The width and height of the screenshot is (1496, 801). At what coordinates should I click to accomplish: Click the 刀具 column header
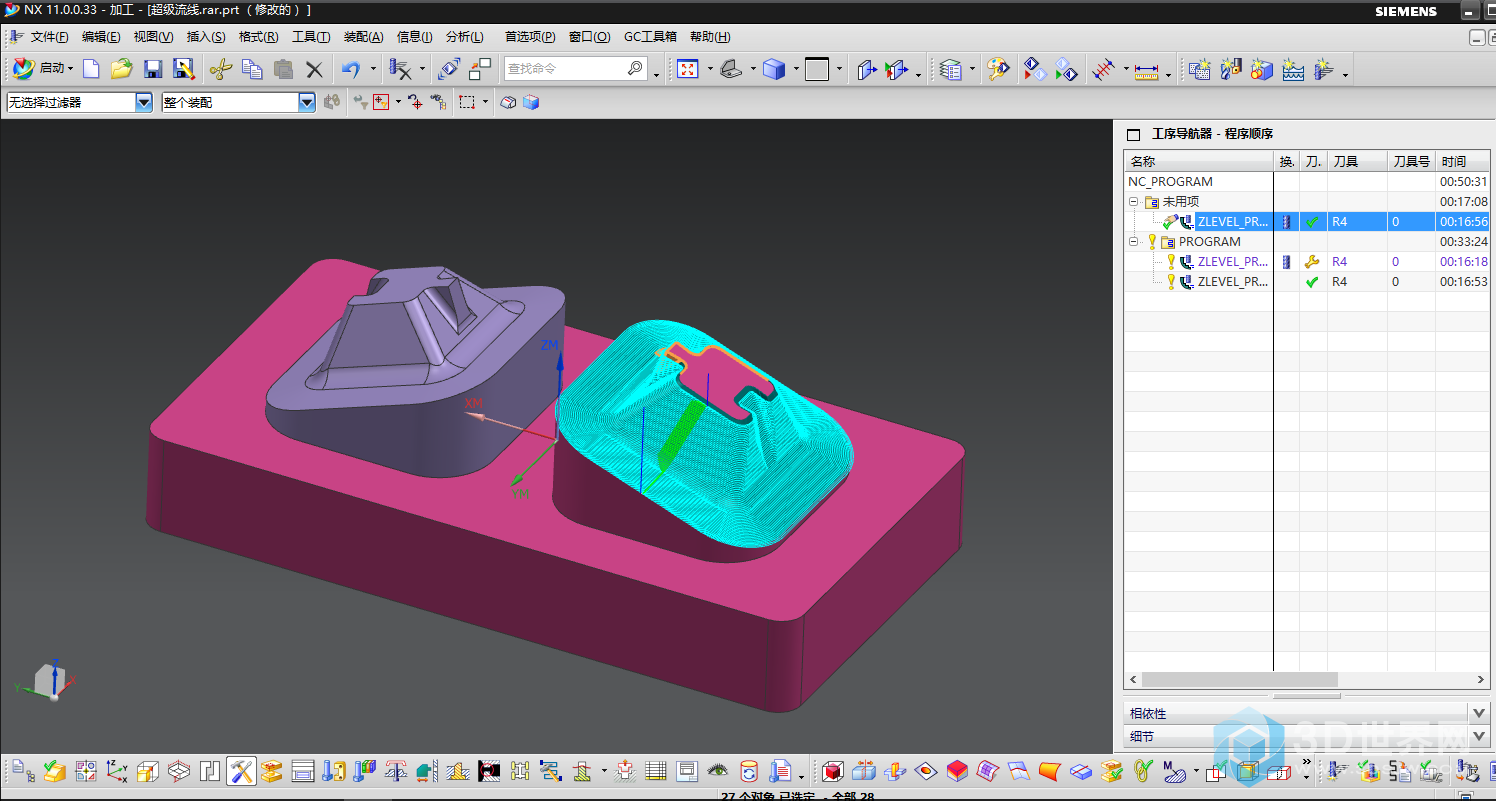coord(1356,161)
